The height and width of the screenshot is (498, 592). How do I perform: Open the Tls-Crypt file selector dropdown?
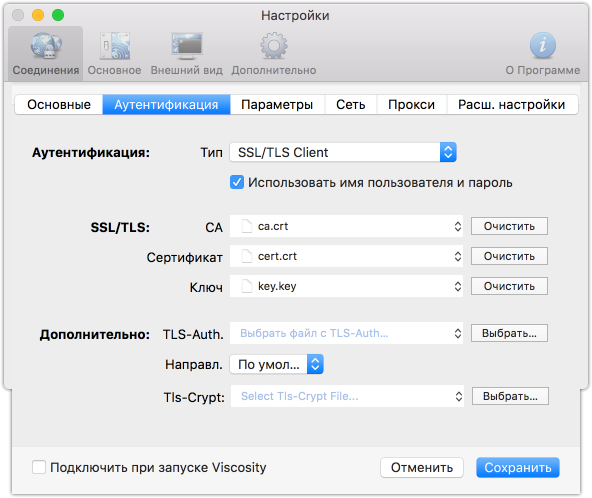(x=347, y=396)
